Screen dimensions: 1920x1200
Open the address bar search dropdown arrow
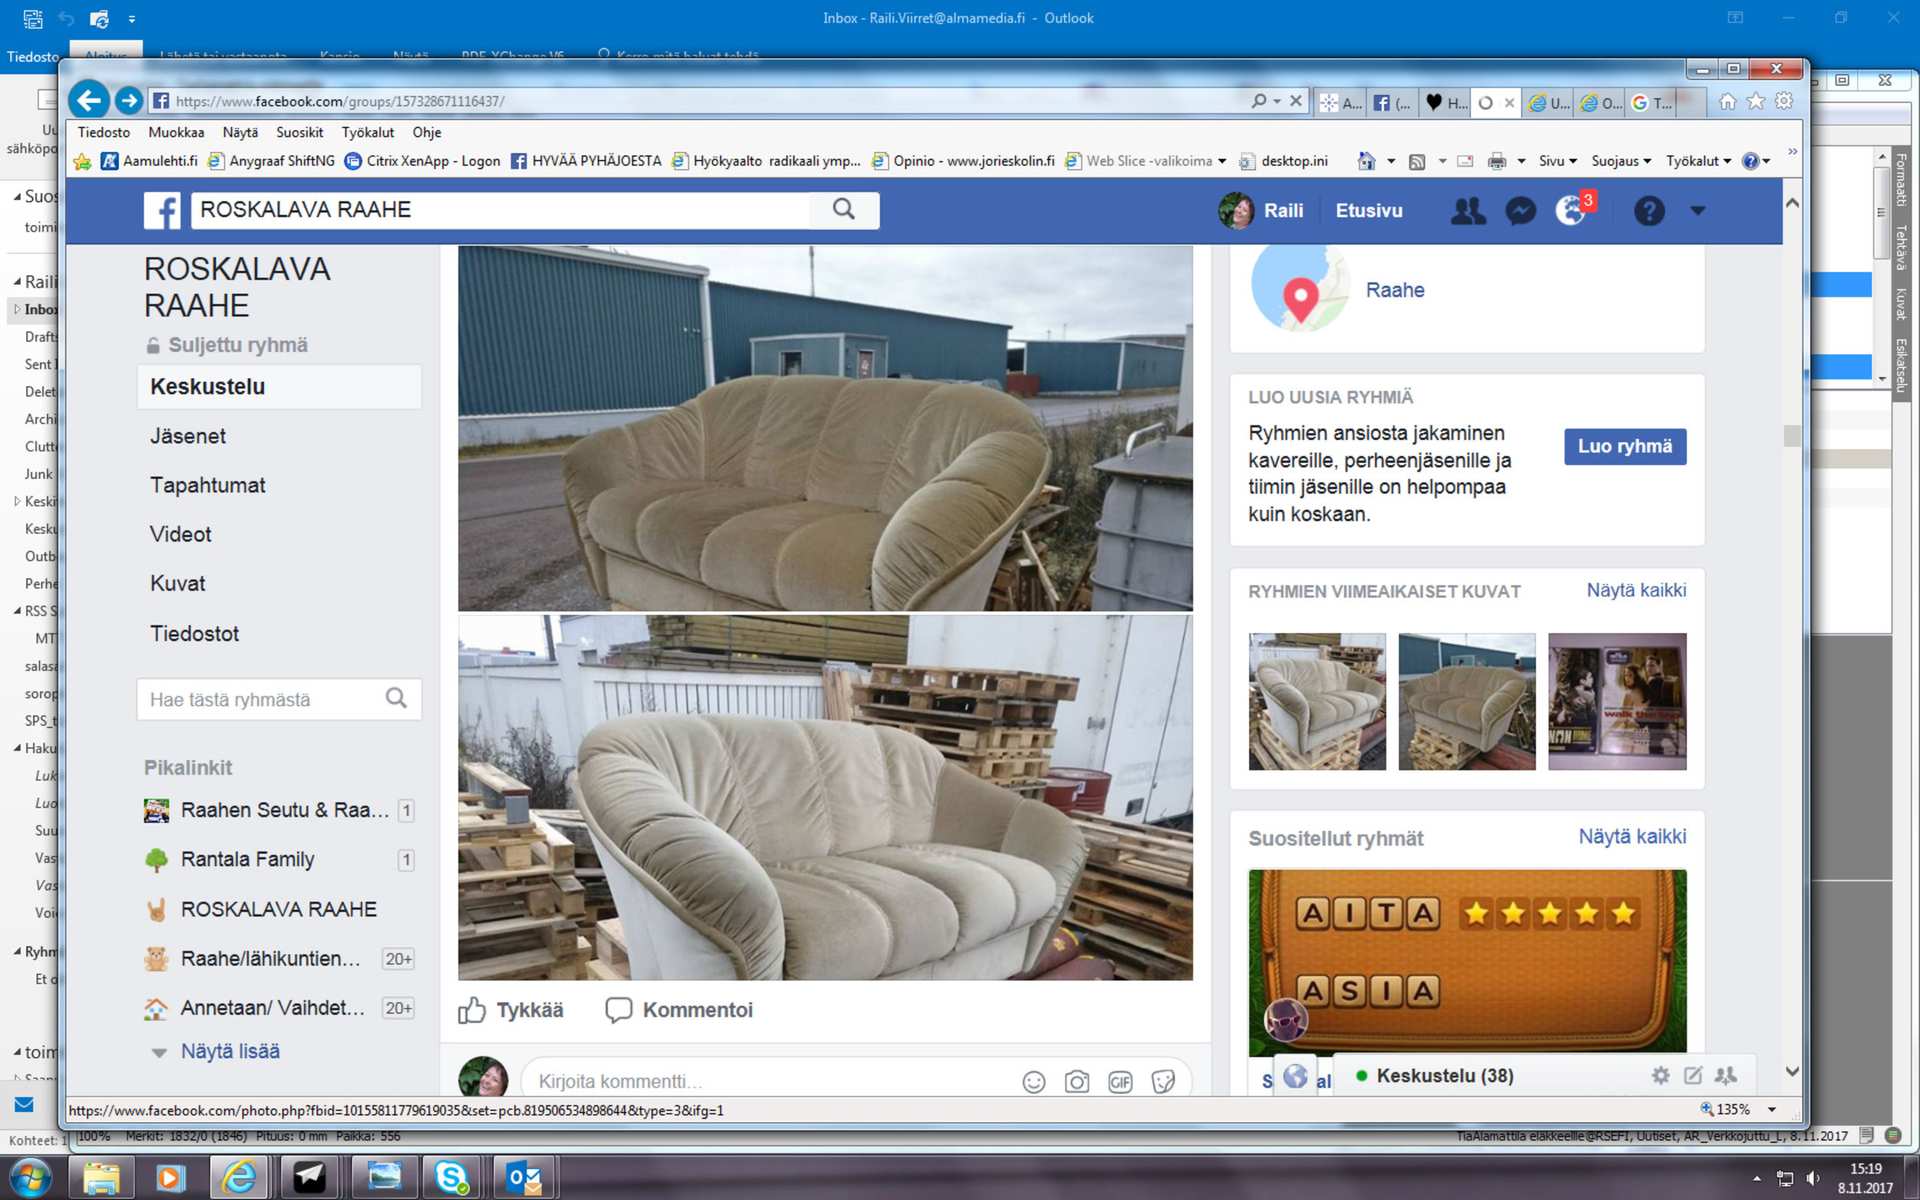pos(1277,101)
